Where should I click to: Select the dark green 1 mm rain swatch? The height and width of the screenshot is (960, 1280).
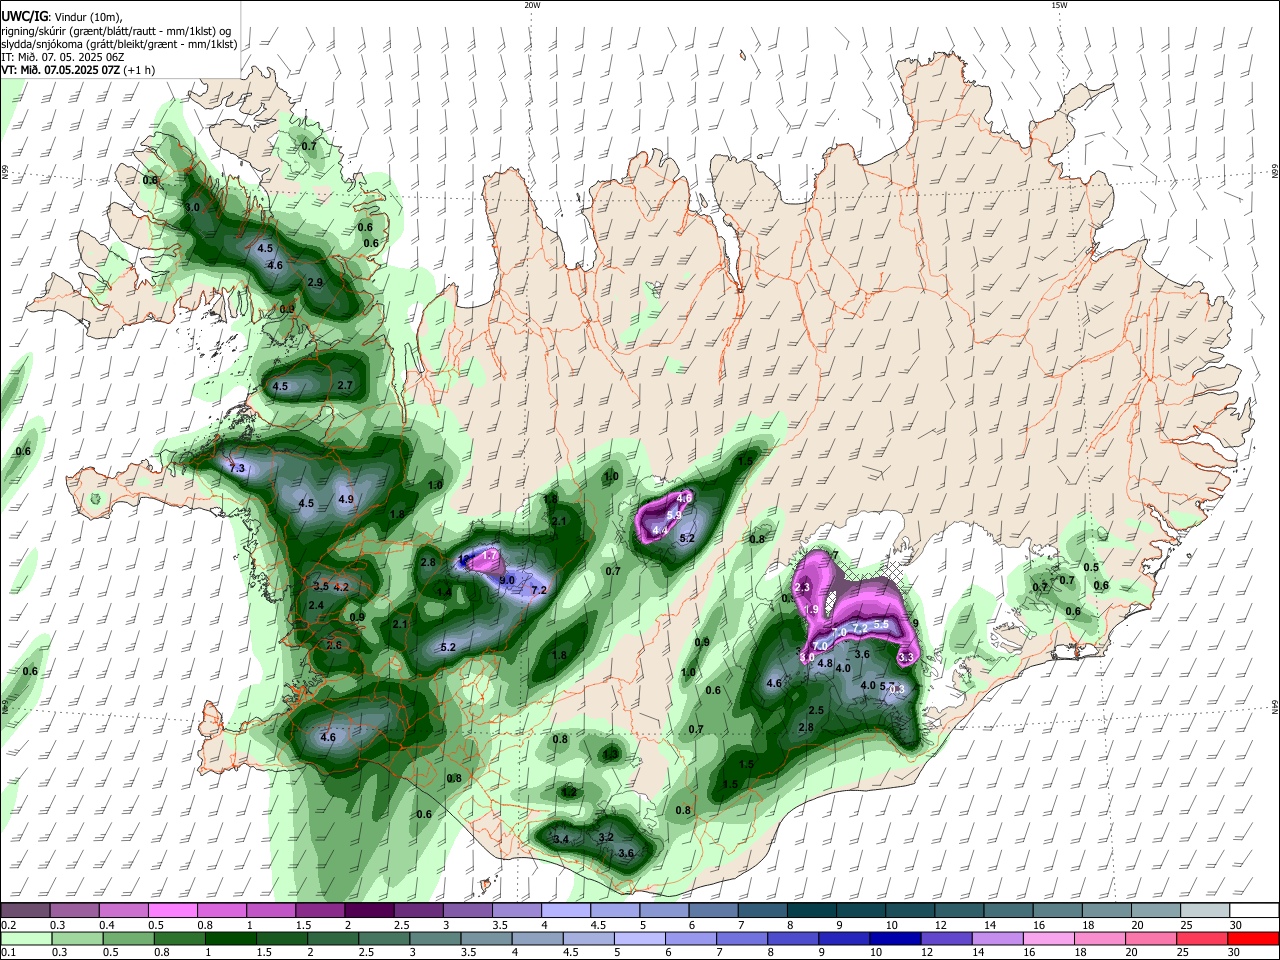(231, 937)
